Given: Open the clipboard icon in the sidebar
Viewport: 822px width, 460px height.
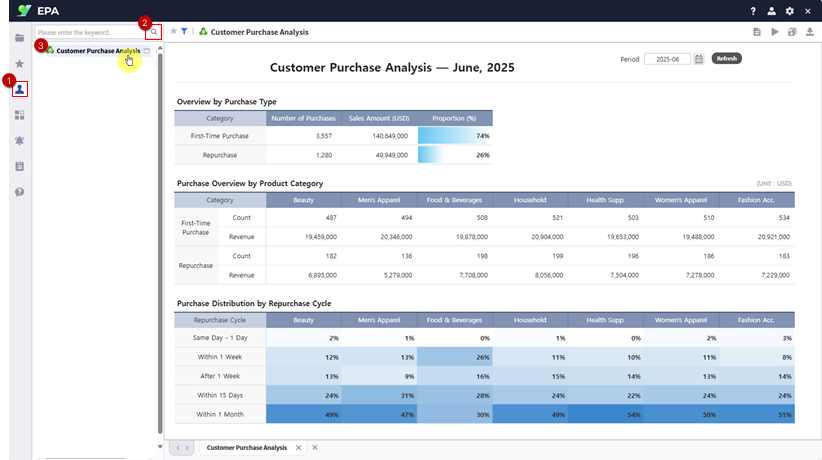Looking at the screenshot, I should click(x=19, y=166).
